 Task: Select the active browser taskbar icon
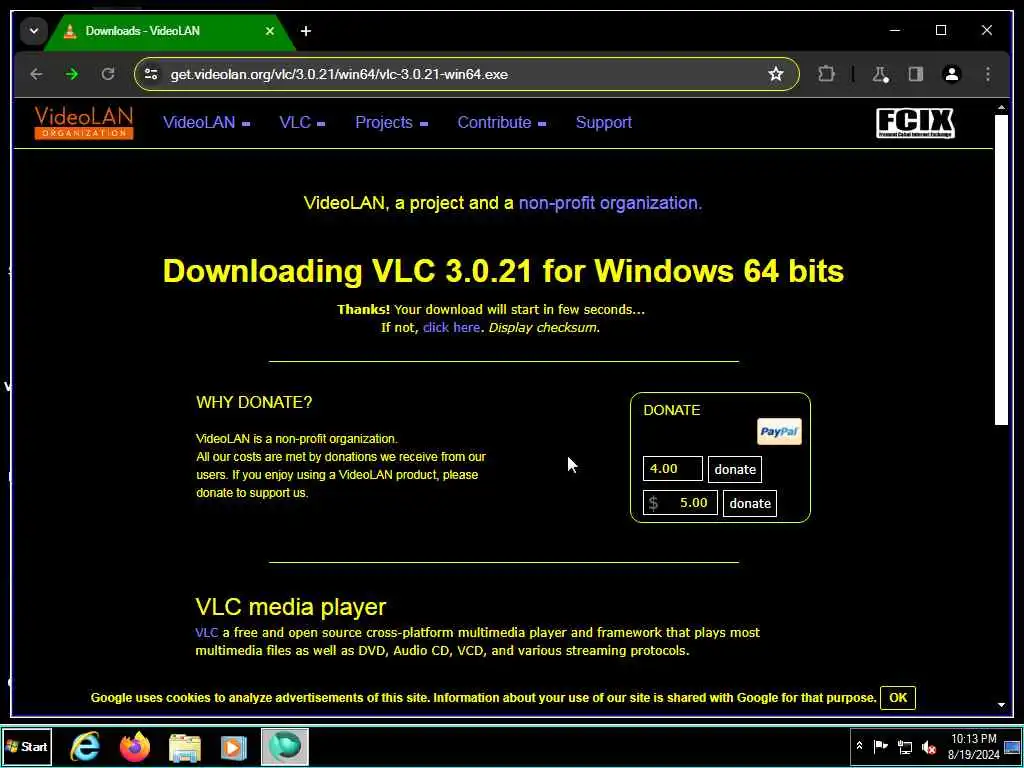285,746
